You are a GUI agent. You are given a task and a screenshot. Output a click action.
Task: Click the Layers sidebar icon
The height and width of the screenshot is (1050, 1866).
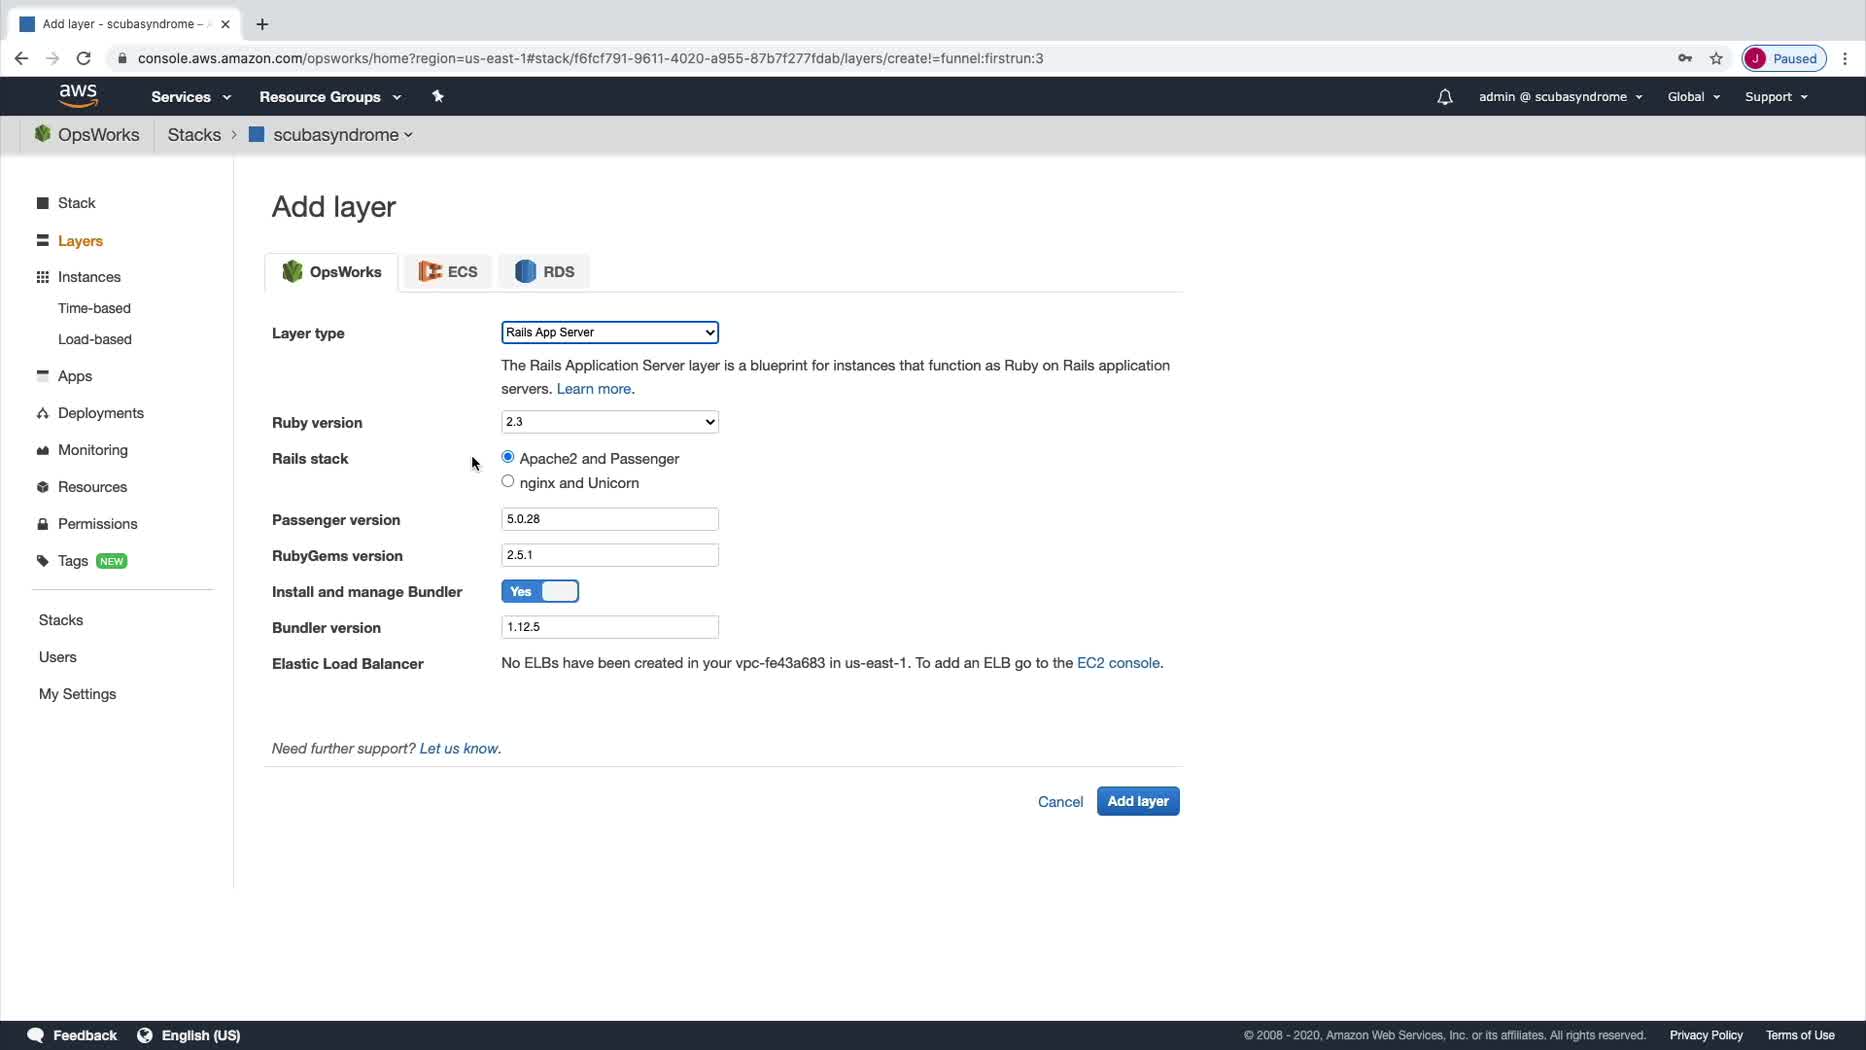[43, 241]
